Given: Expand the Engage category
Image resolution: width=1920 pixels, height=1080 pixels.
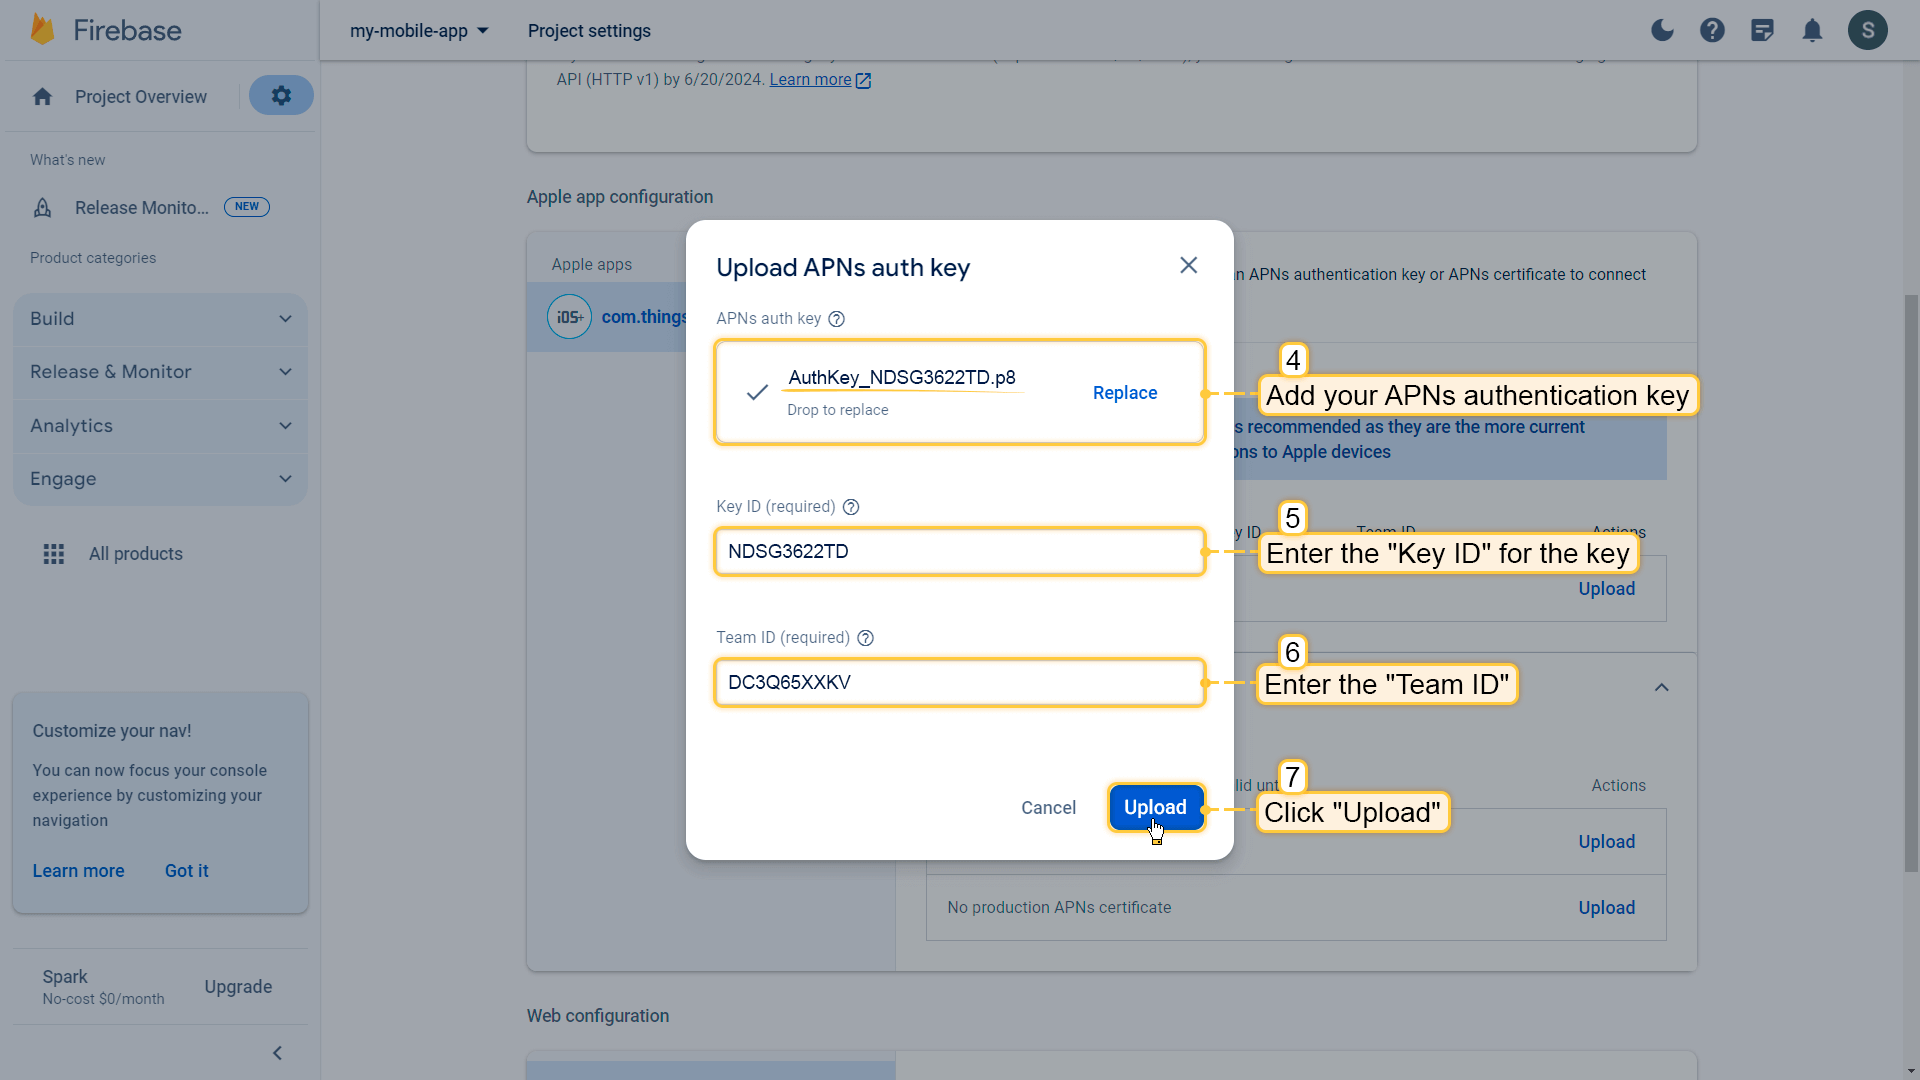Looking at the screenshot, I should (160, 479).
